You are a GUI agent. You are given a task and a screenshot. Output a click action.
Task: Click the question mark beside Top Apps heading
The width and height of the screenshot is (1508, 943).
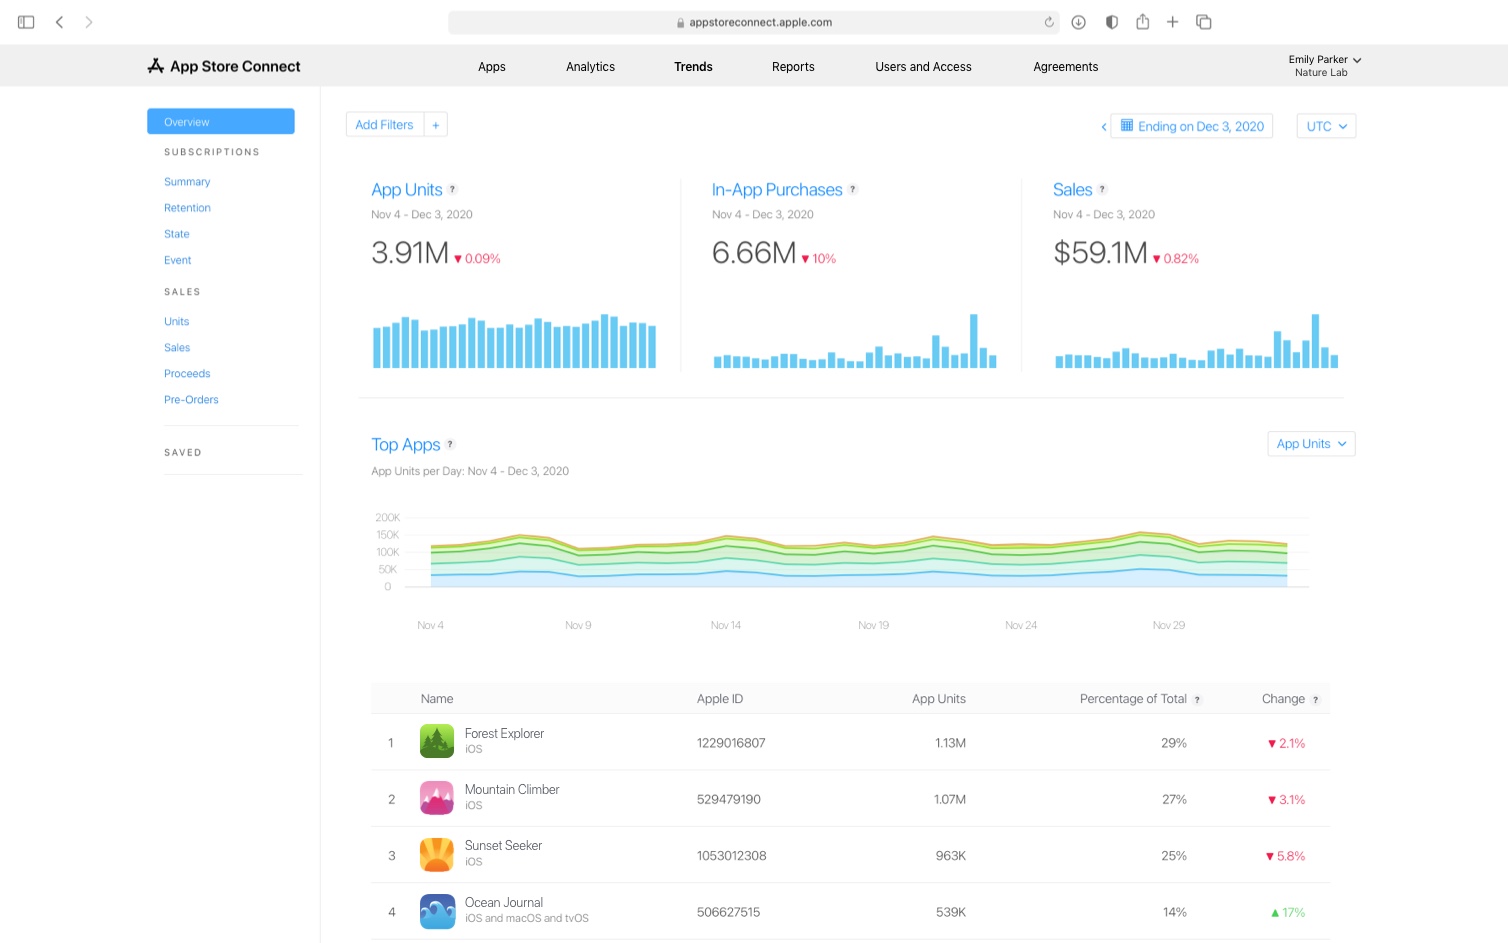450,444
